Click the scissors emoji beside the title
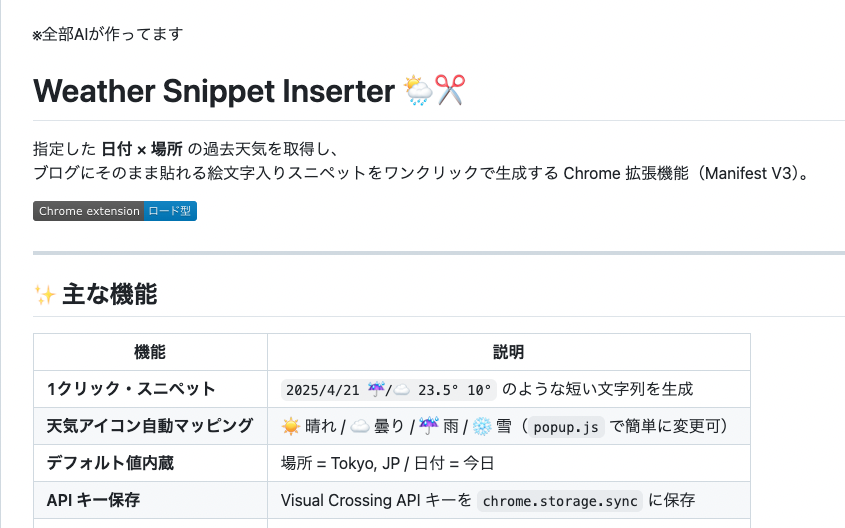 pos(450,90)
